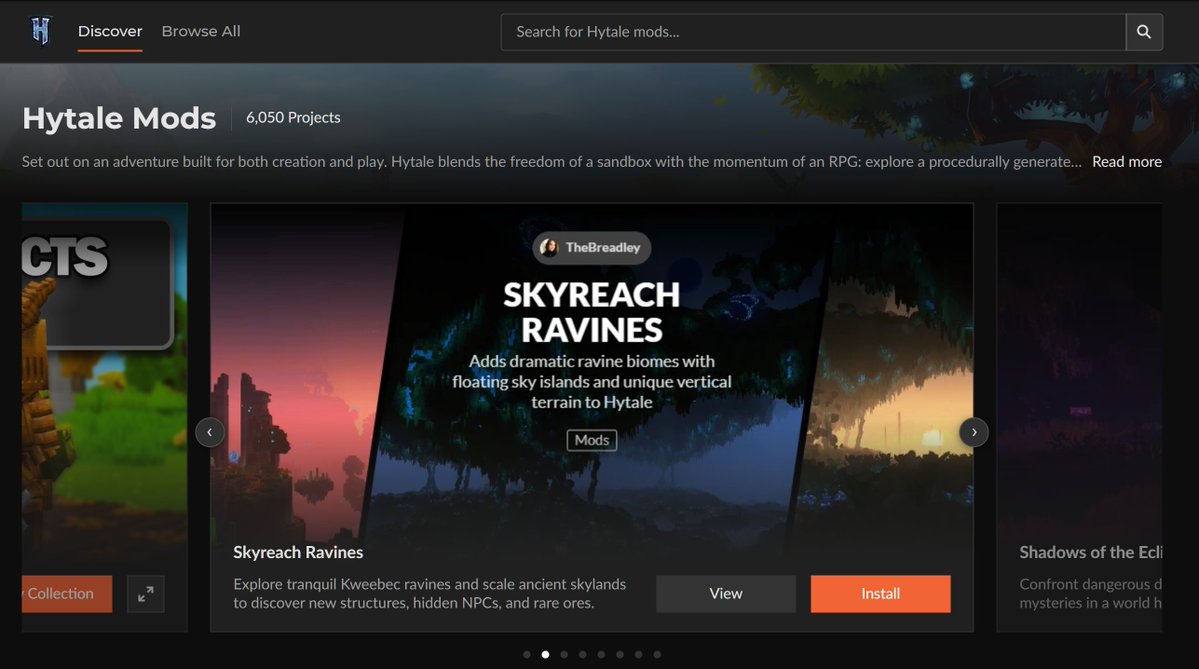
Task: Select second carousel pagination dot
Action: coord(545,654)
